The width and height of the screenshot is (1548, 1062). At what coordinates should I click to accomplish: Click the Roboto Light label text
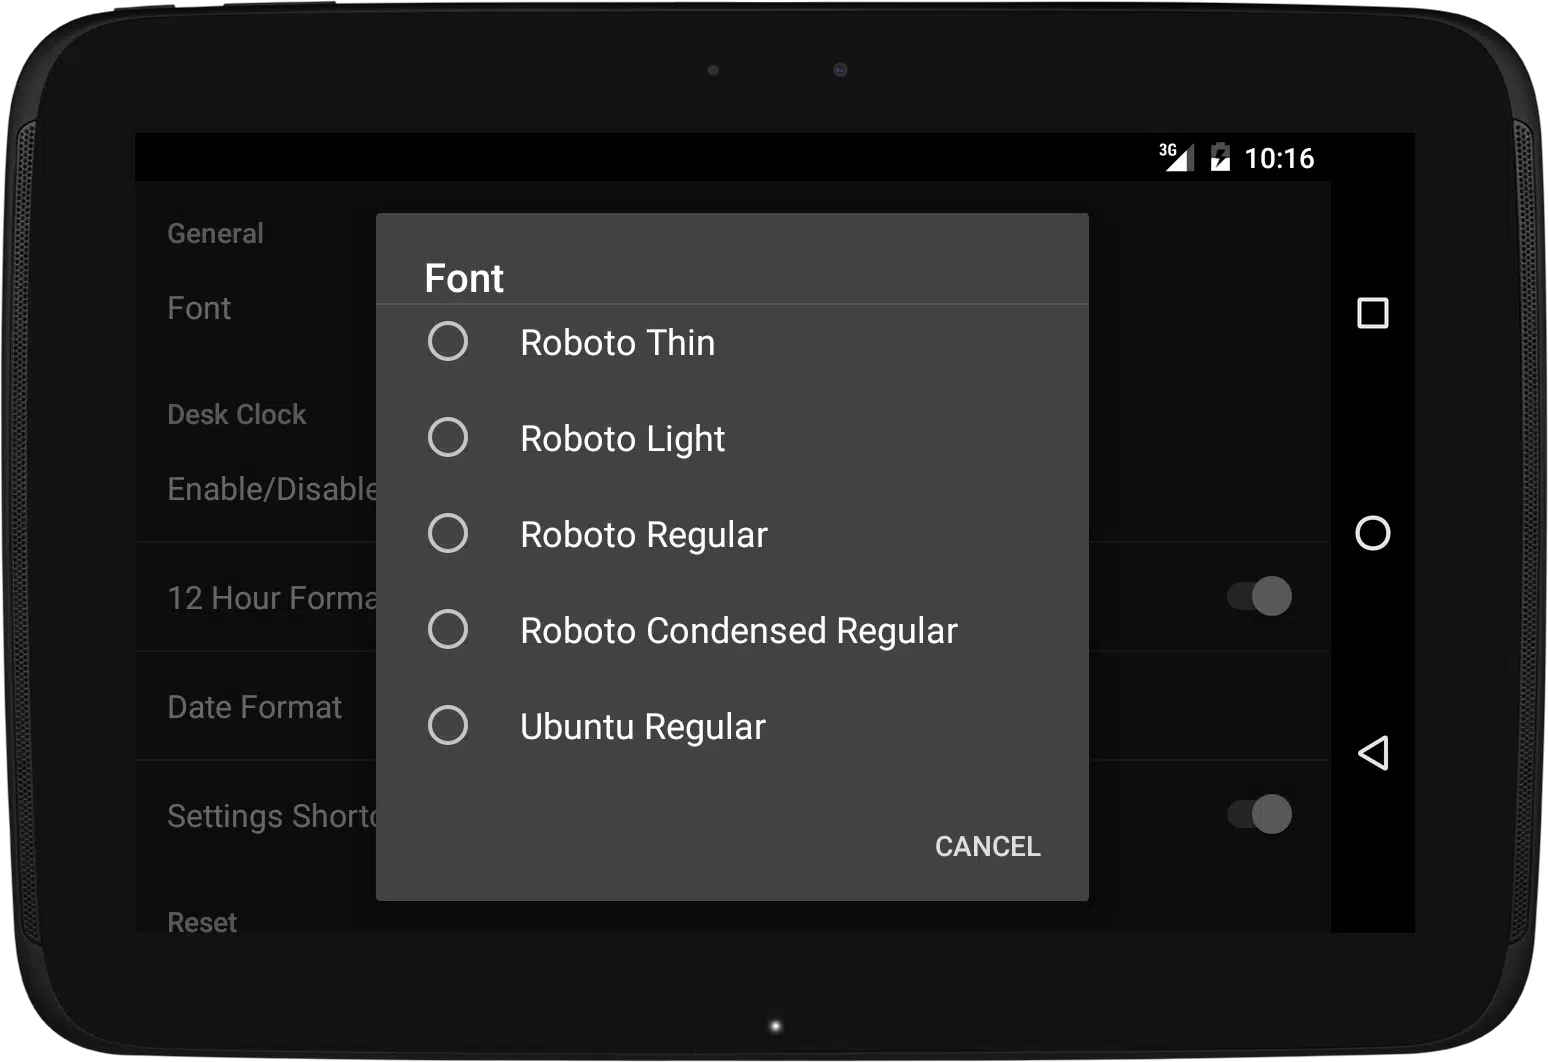tap(623, 439)
